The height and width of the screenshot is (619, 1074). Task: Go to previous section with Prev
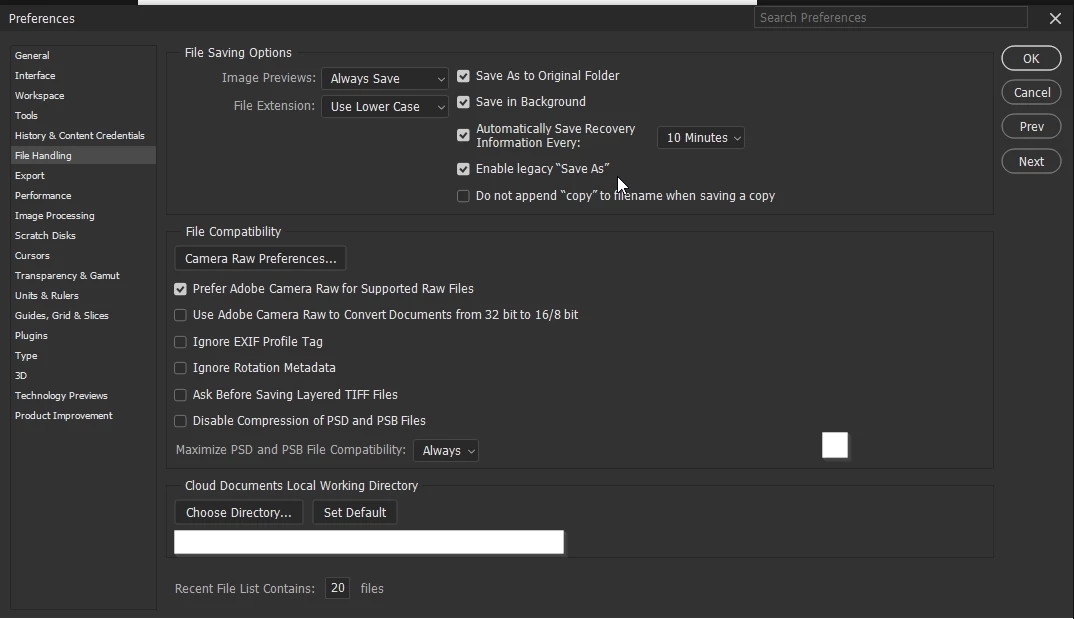click(x=1031, y=127)
